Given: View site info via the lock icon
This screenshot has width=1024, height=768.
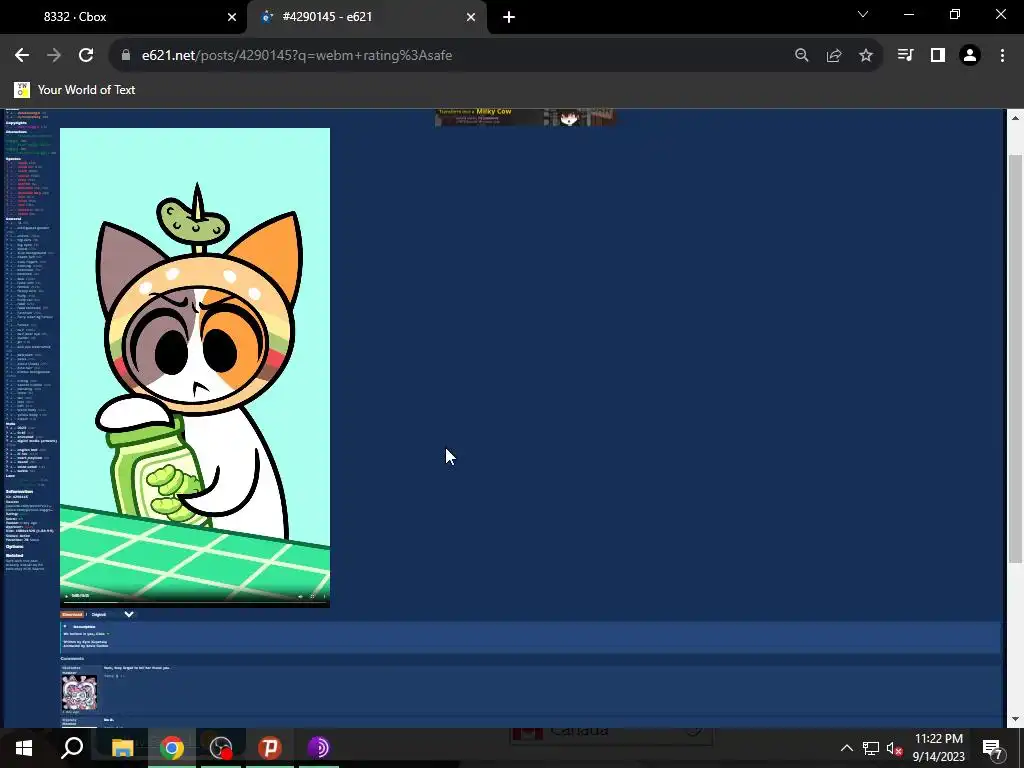Looking at the screenshot, I should (x=126, y=56).
